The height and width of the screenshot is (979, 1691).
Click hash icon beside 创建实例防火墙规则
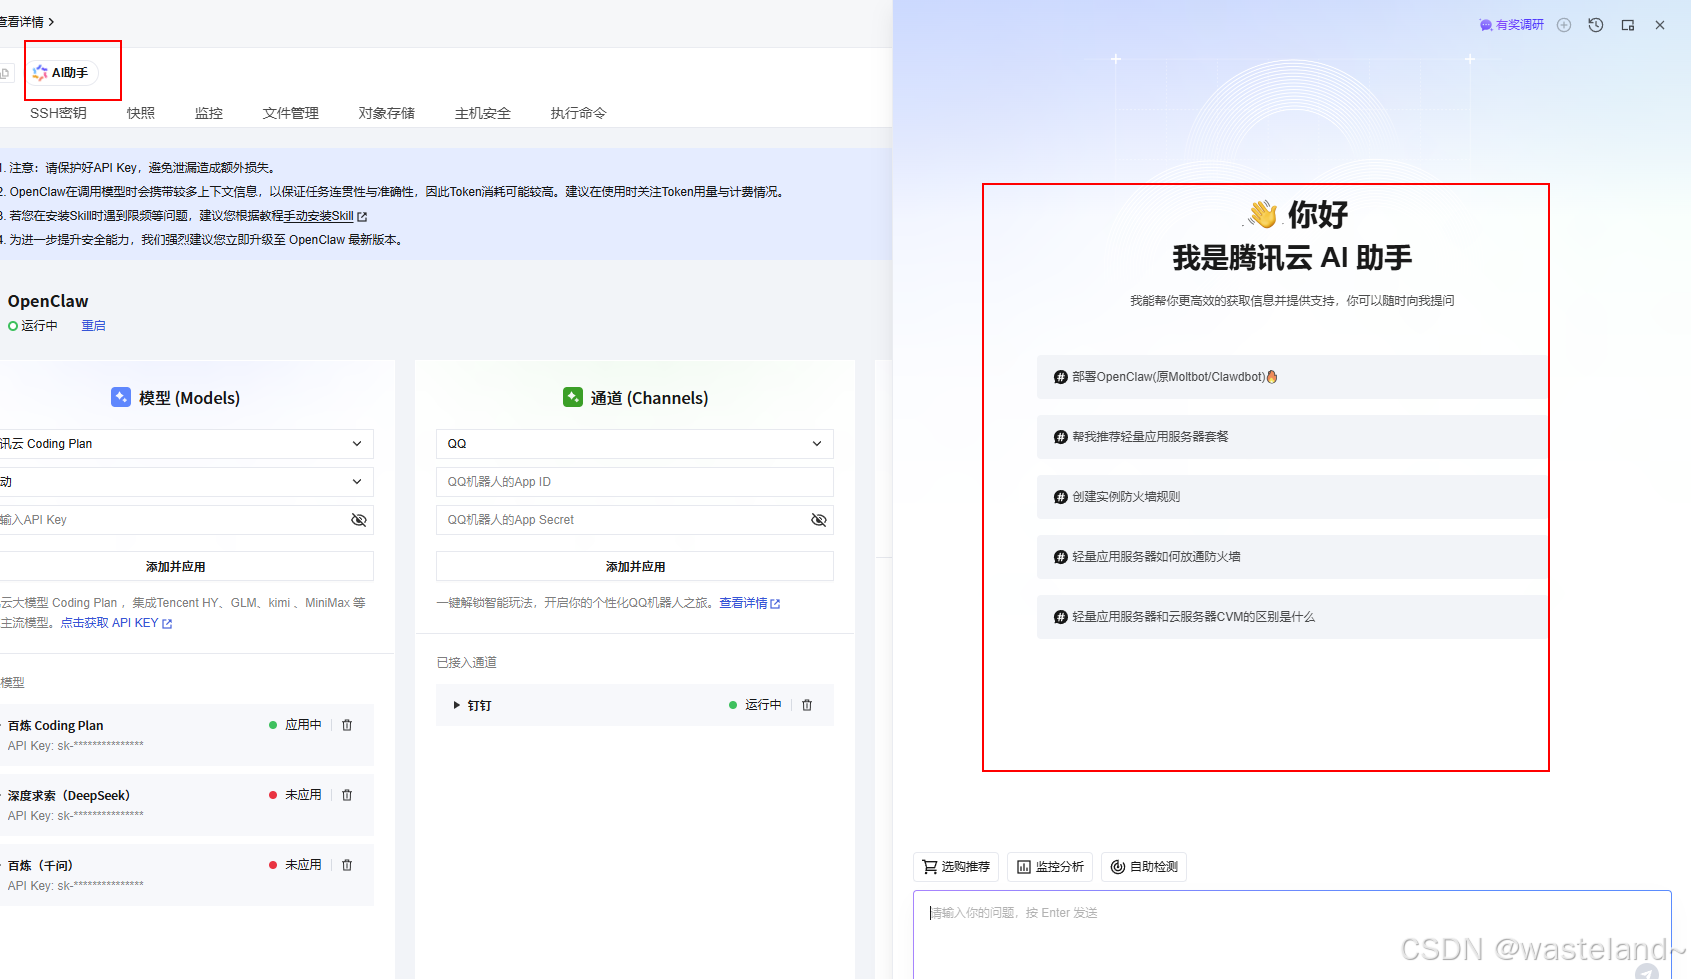point(1061,497)
